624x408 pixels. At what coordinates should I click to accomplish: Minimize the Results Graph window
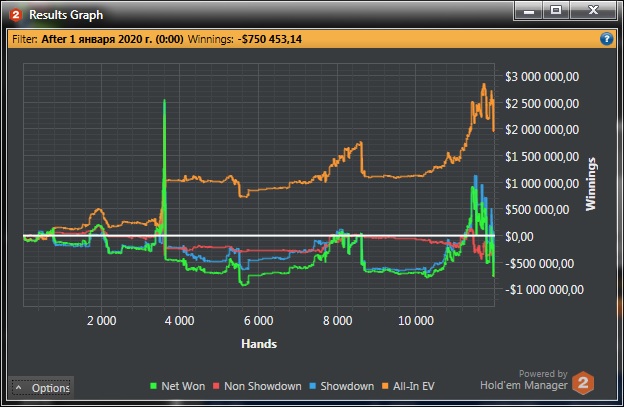point(529,11)
